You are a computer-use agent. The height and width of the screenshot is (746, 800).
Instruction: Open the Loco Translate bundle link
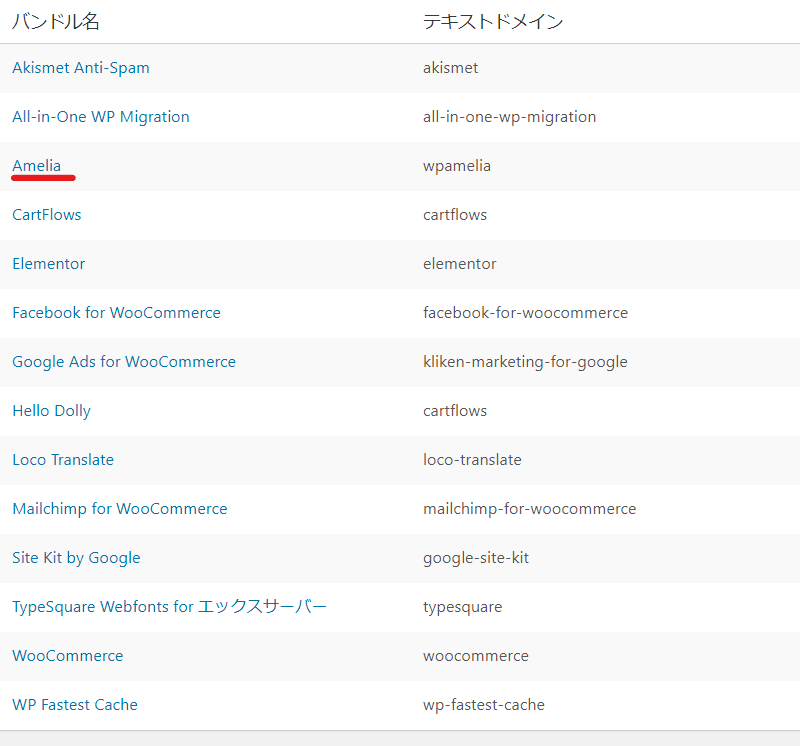pyautogui.click(x=63, y=460)
